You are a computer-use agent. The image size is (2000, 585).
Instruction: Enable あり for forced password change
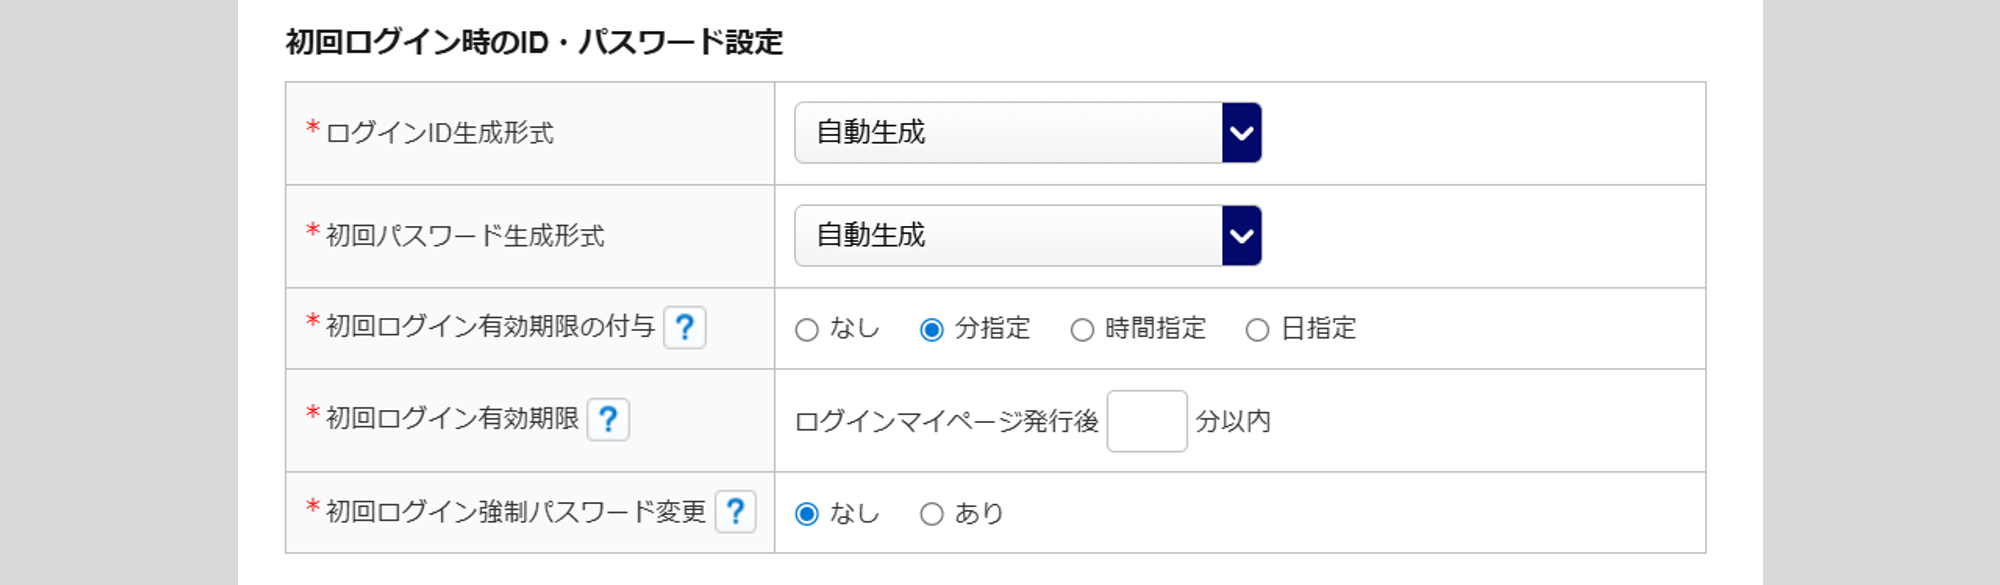tap(932, 514)
